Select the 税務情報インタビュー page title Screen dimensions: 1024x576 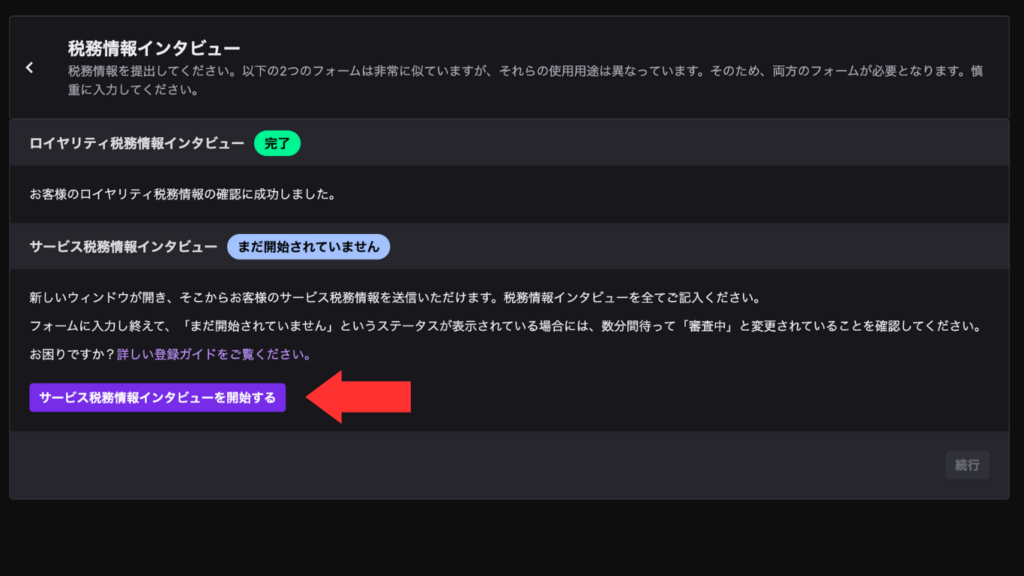click(154, 48)
